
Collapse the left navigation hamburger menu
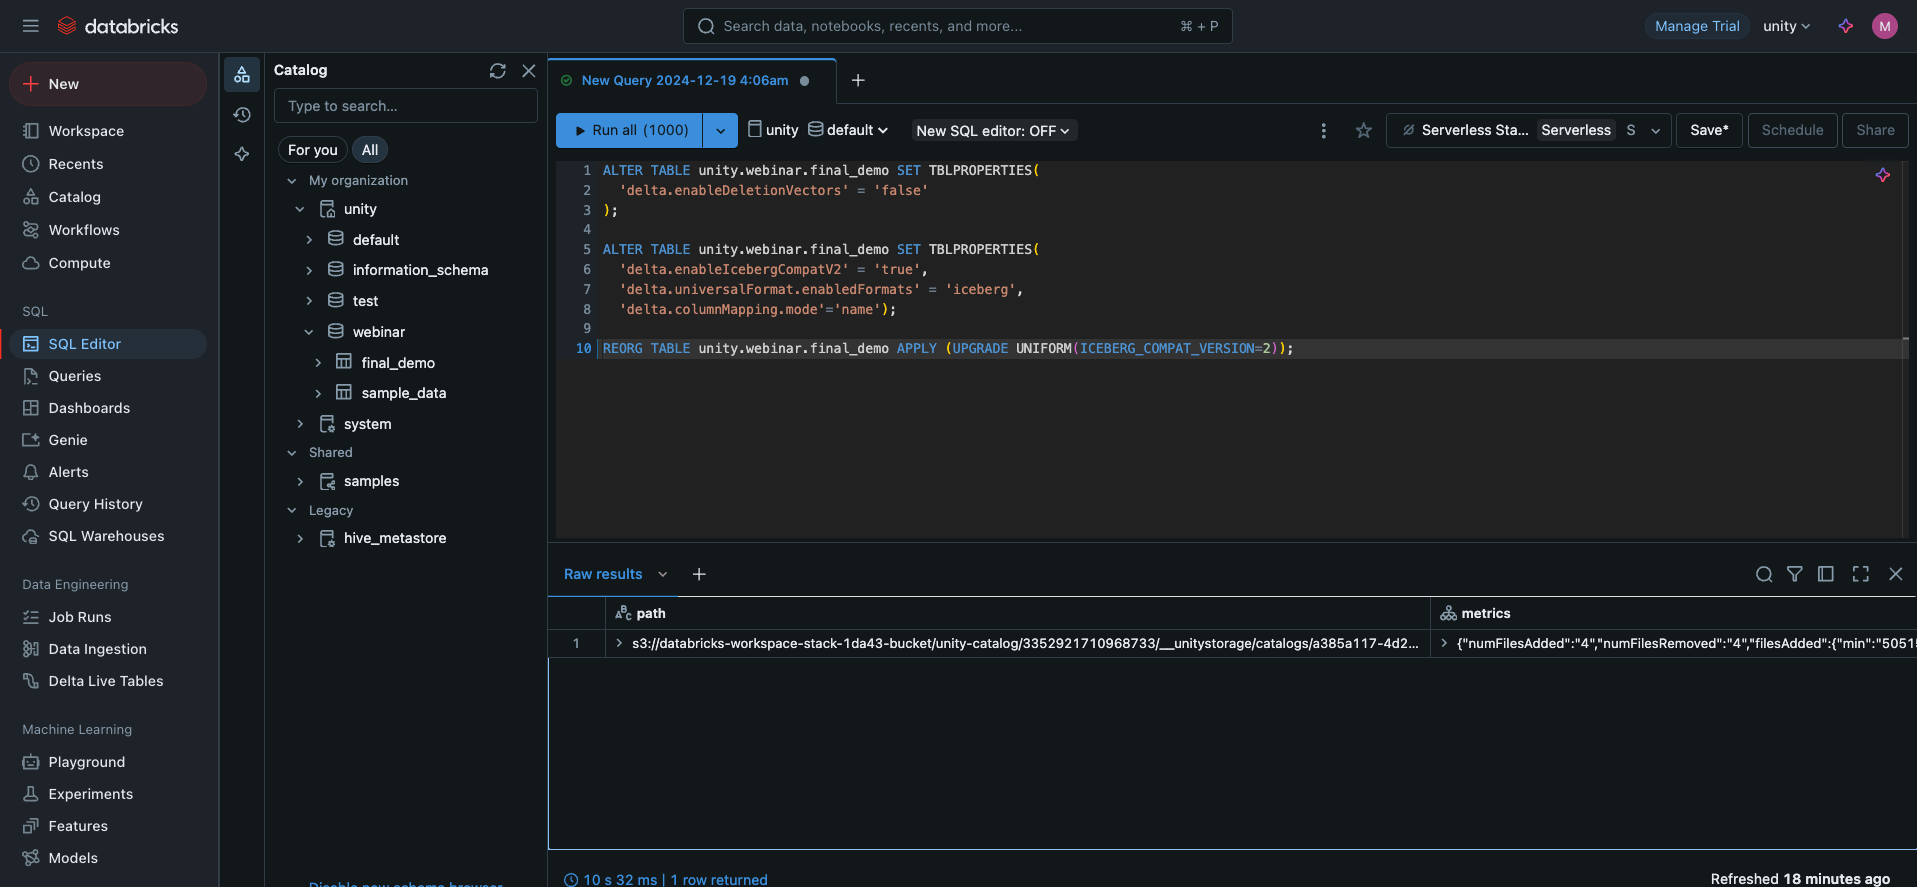coord(31,26)
